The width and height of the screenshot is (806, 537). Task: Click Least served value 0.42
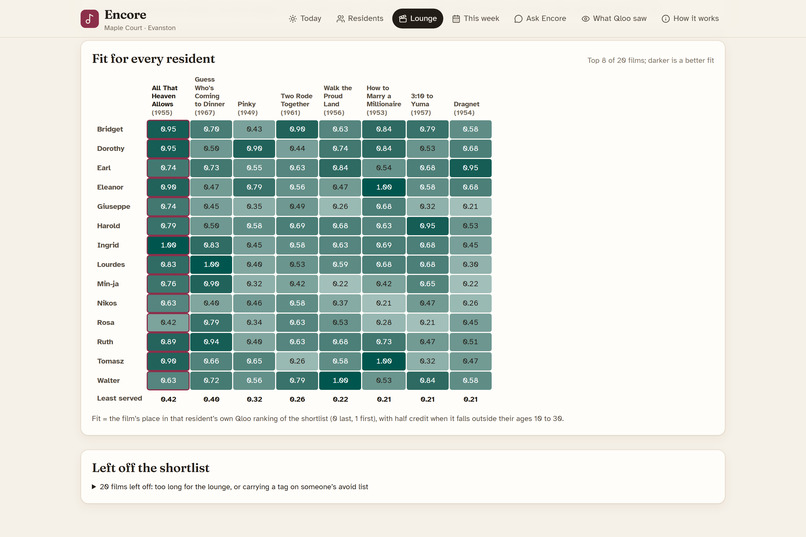click(x=168, y=399)
